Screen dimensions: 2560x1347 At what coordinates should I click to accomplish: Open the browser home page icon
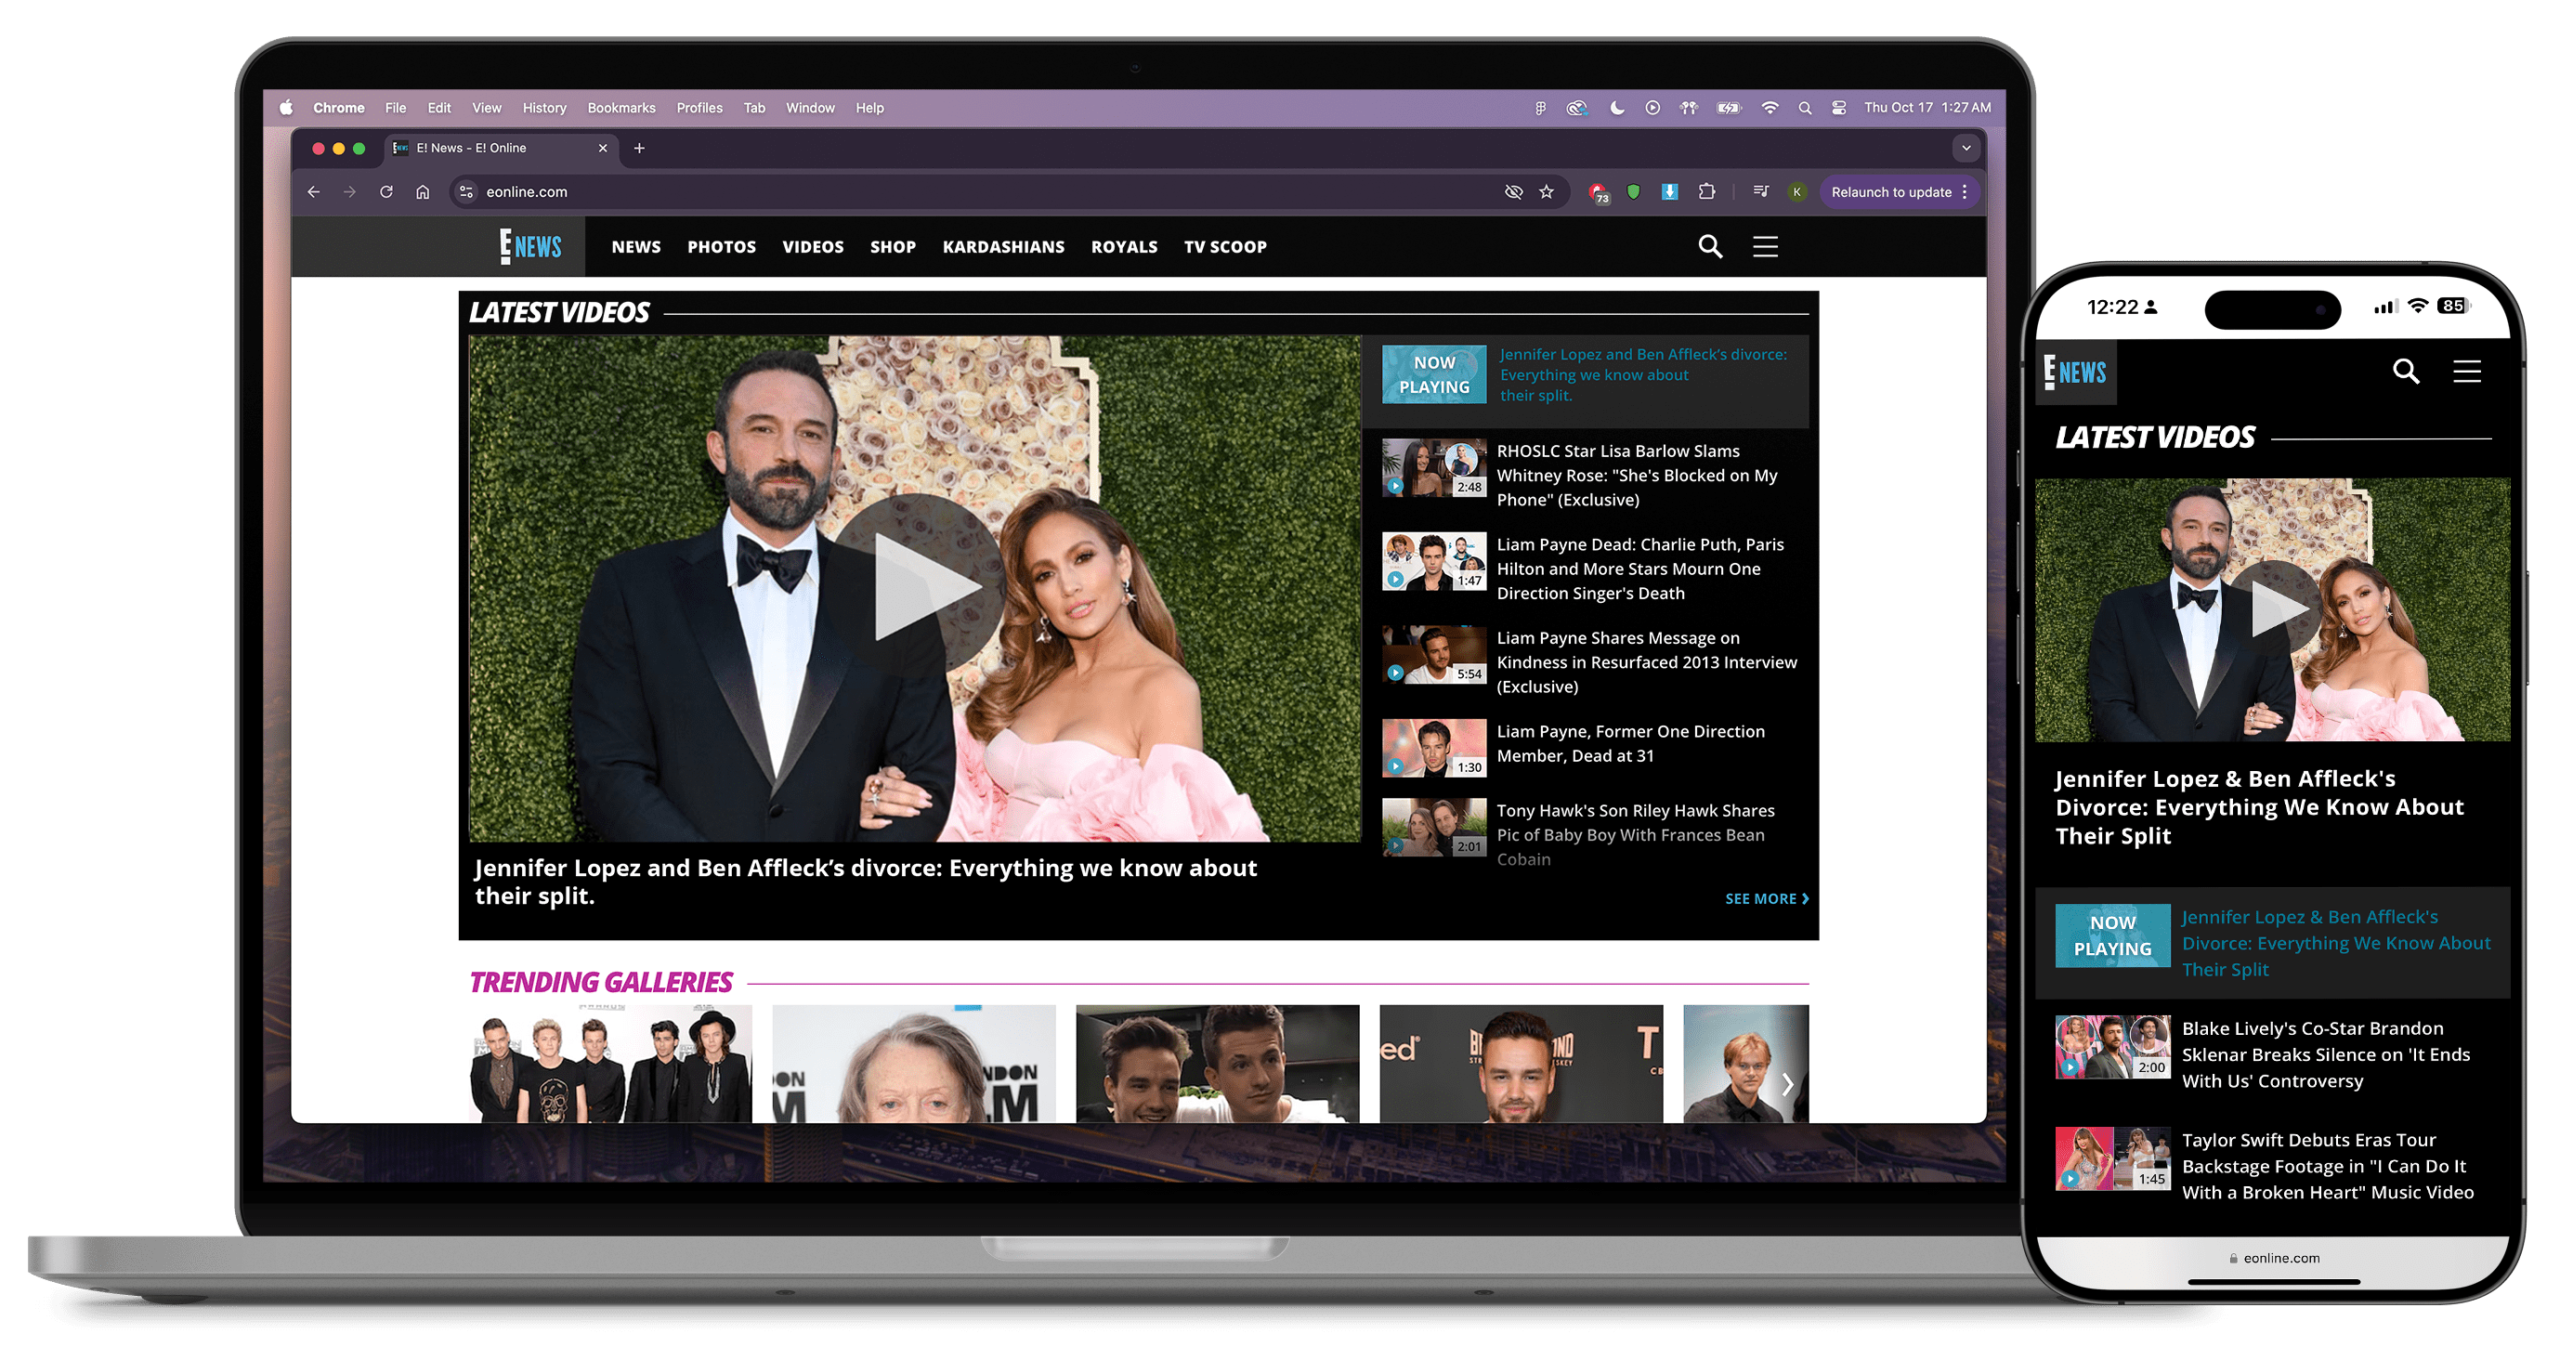point(422,191)
